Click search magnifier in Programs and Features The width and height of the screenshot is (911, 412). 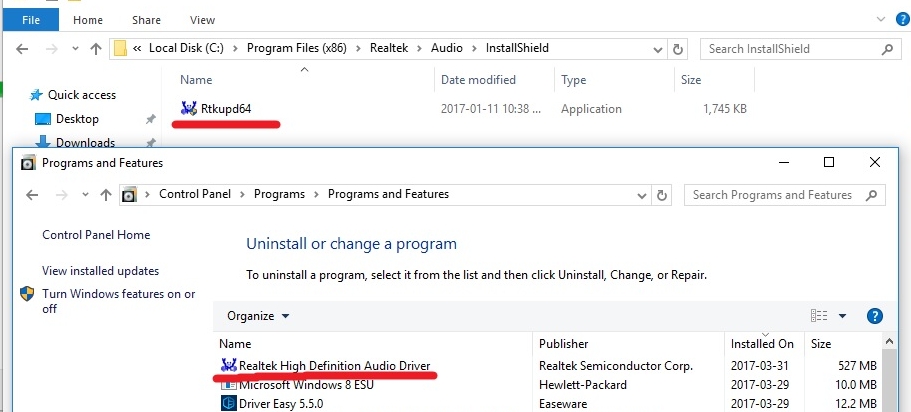871,195
